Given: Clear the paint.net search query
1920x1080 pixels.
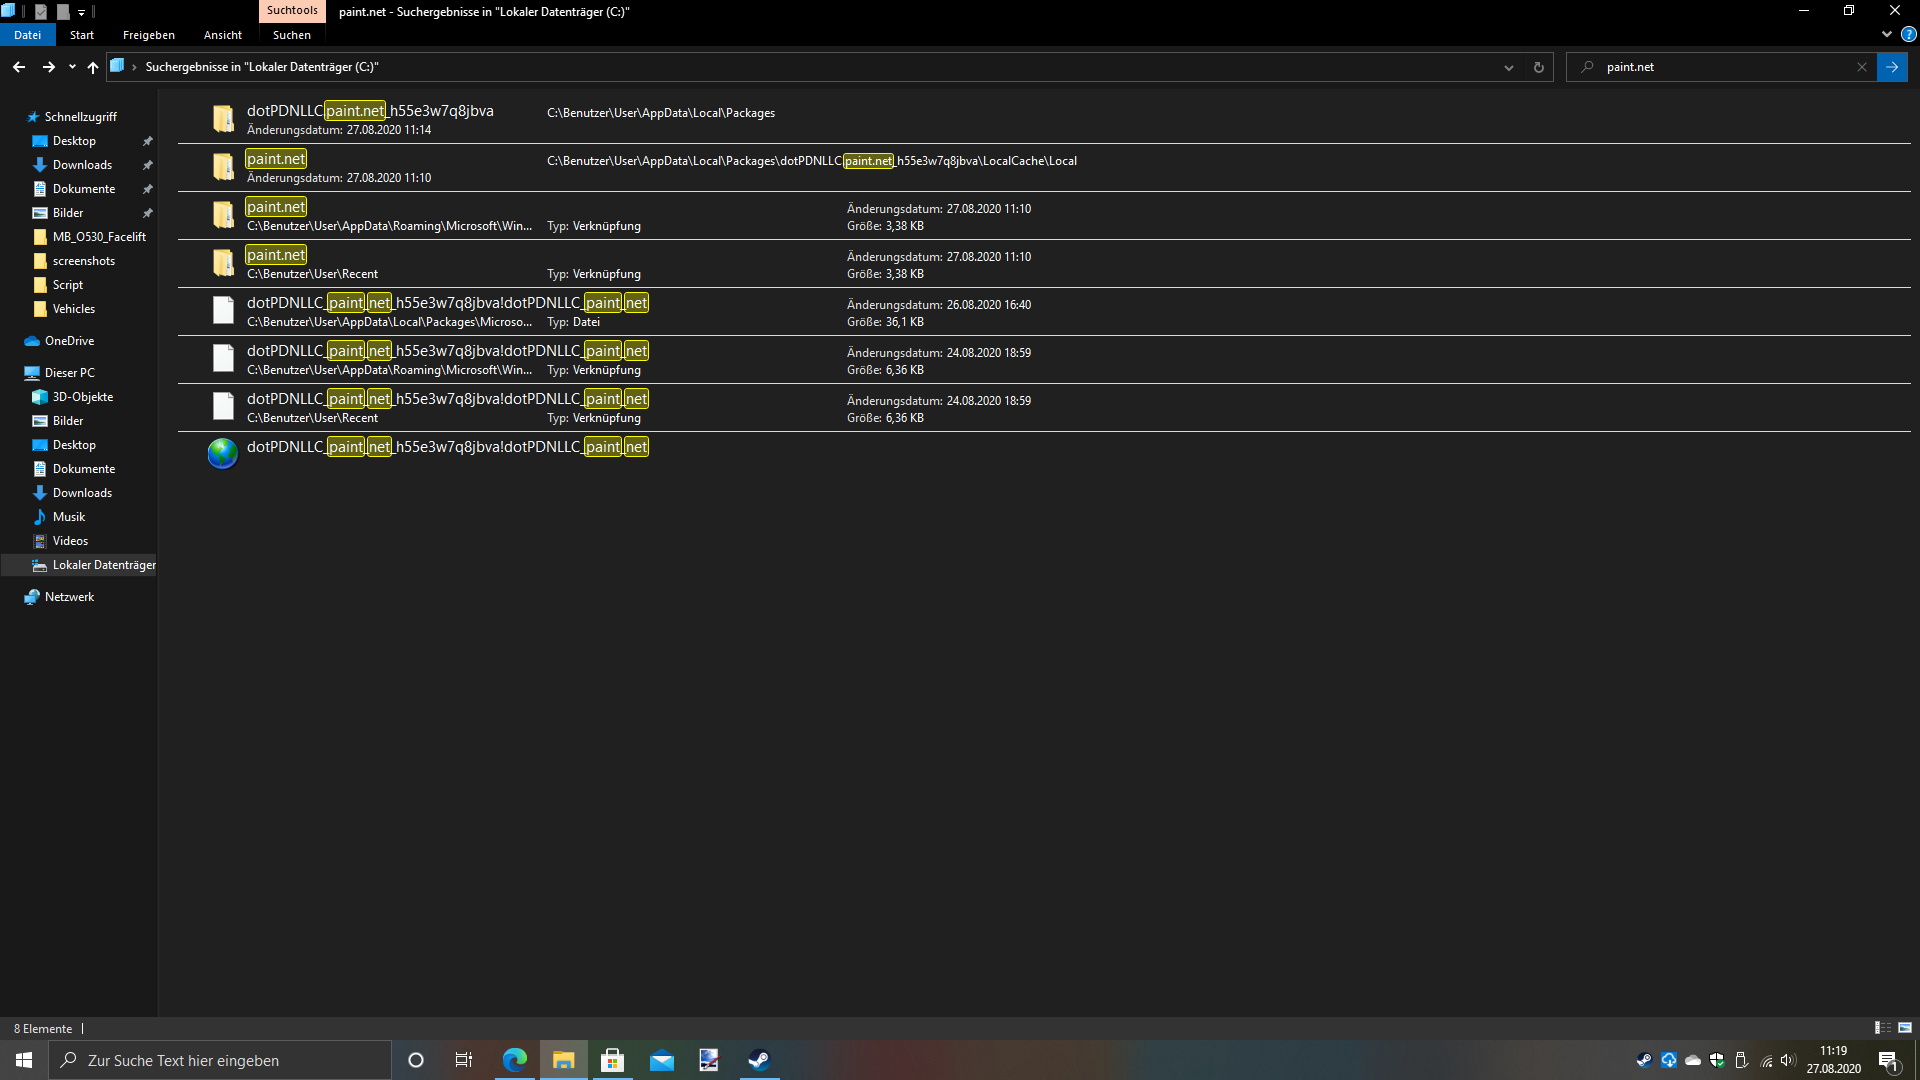Looking at the screenshot, I should pos(1861,67).
